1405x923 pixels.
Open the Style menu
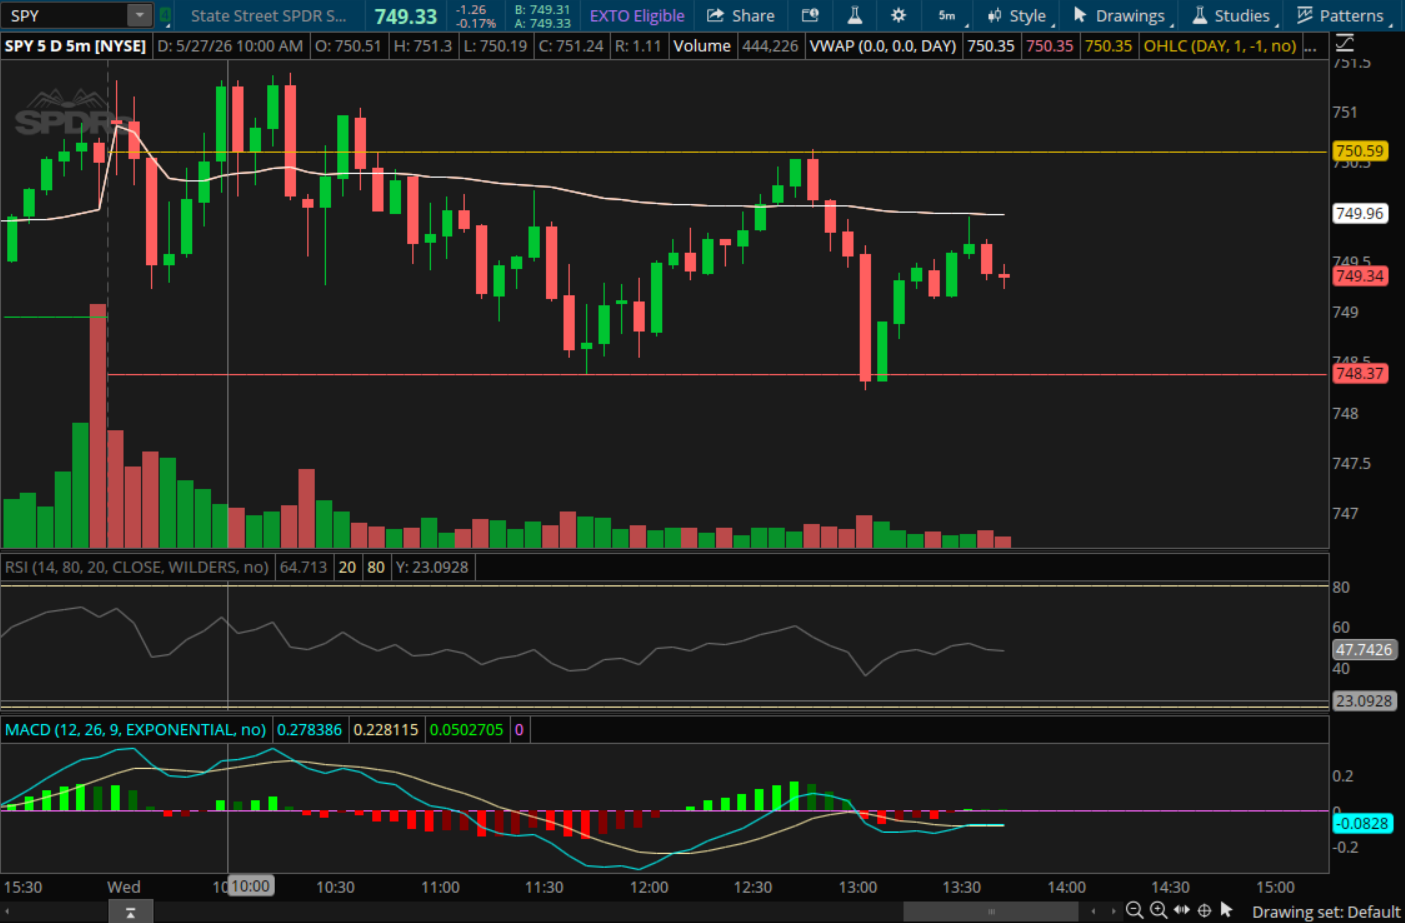(x=1018, y=15)
